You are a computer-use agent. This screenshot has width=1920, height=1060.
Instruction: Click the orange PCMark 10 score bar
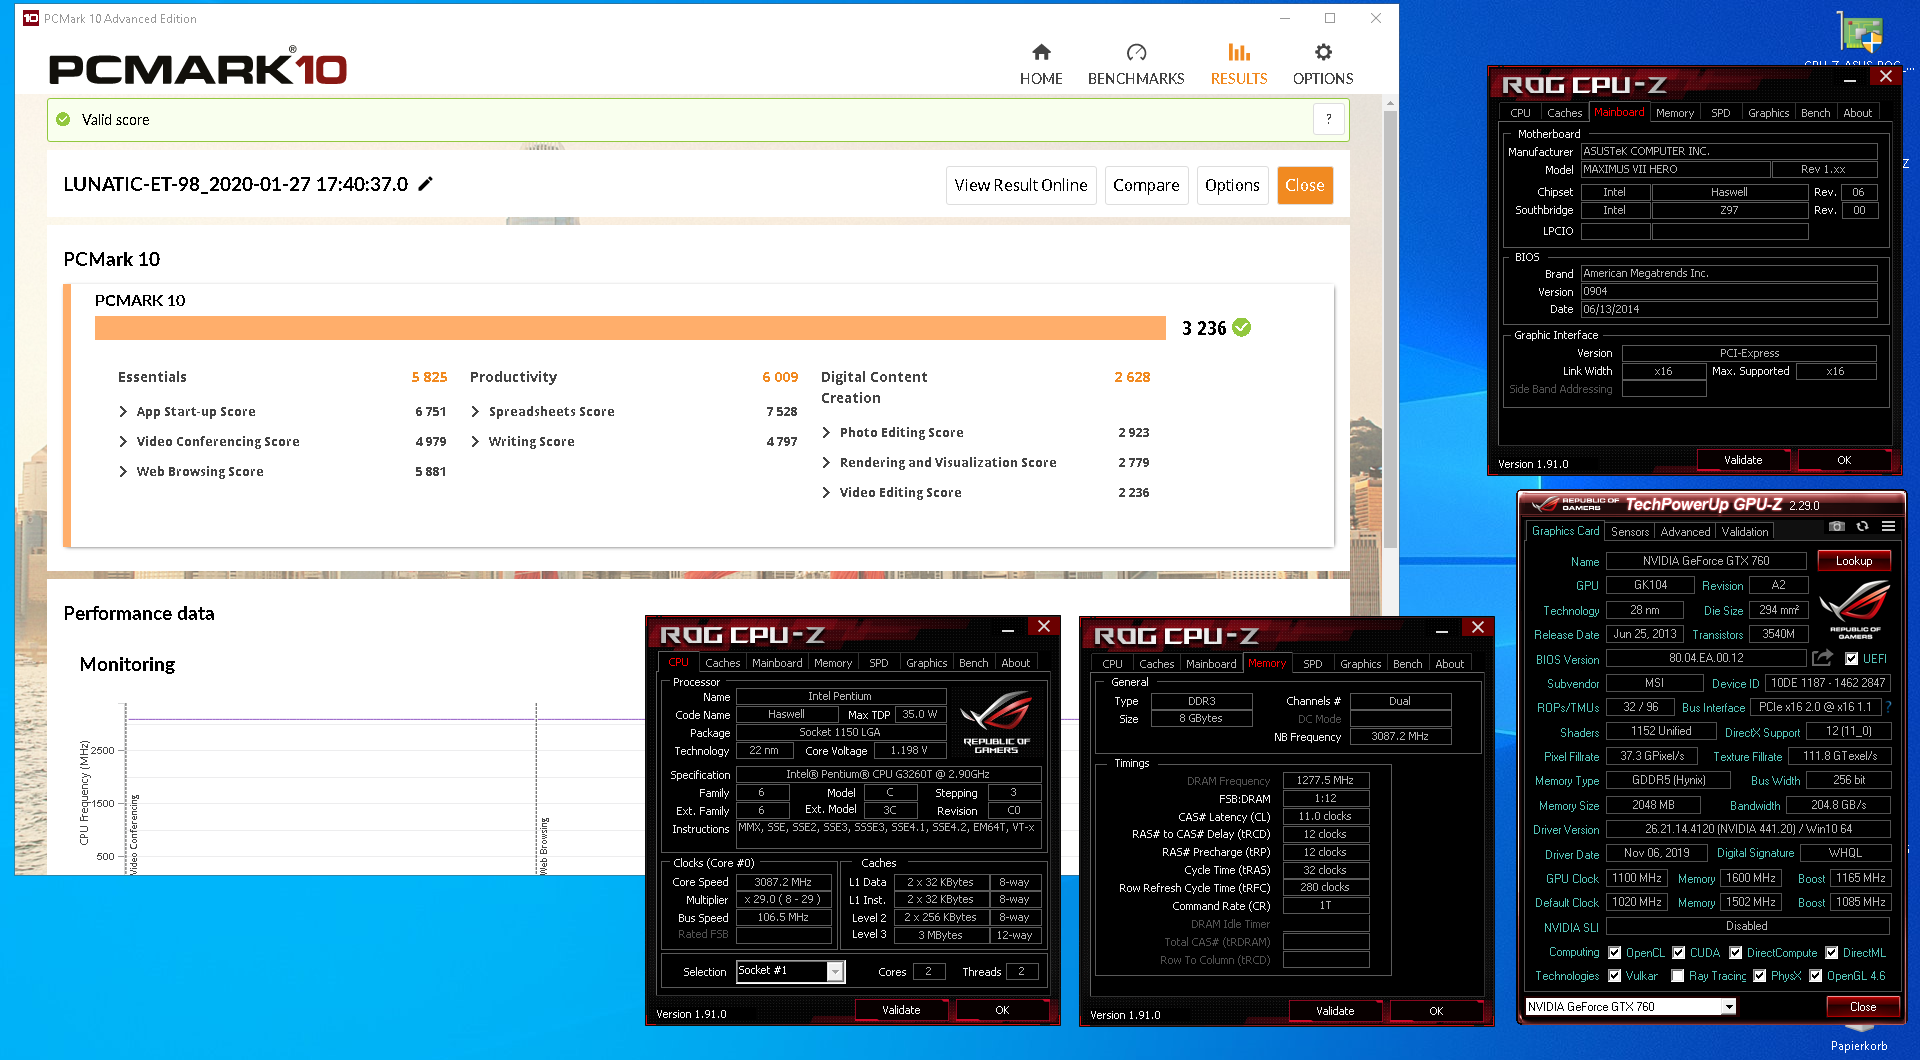click(630, 328)
